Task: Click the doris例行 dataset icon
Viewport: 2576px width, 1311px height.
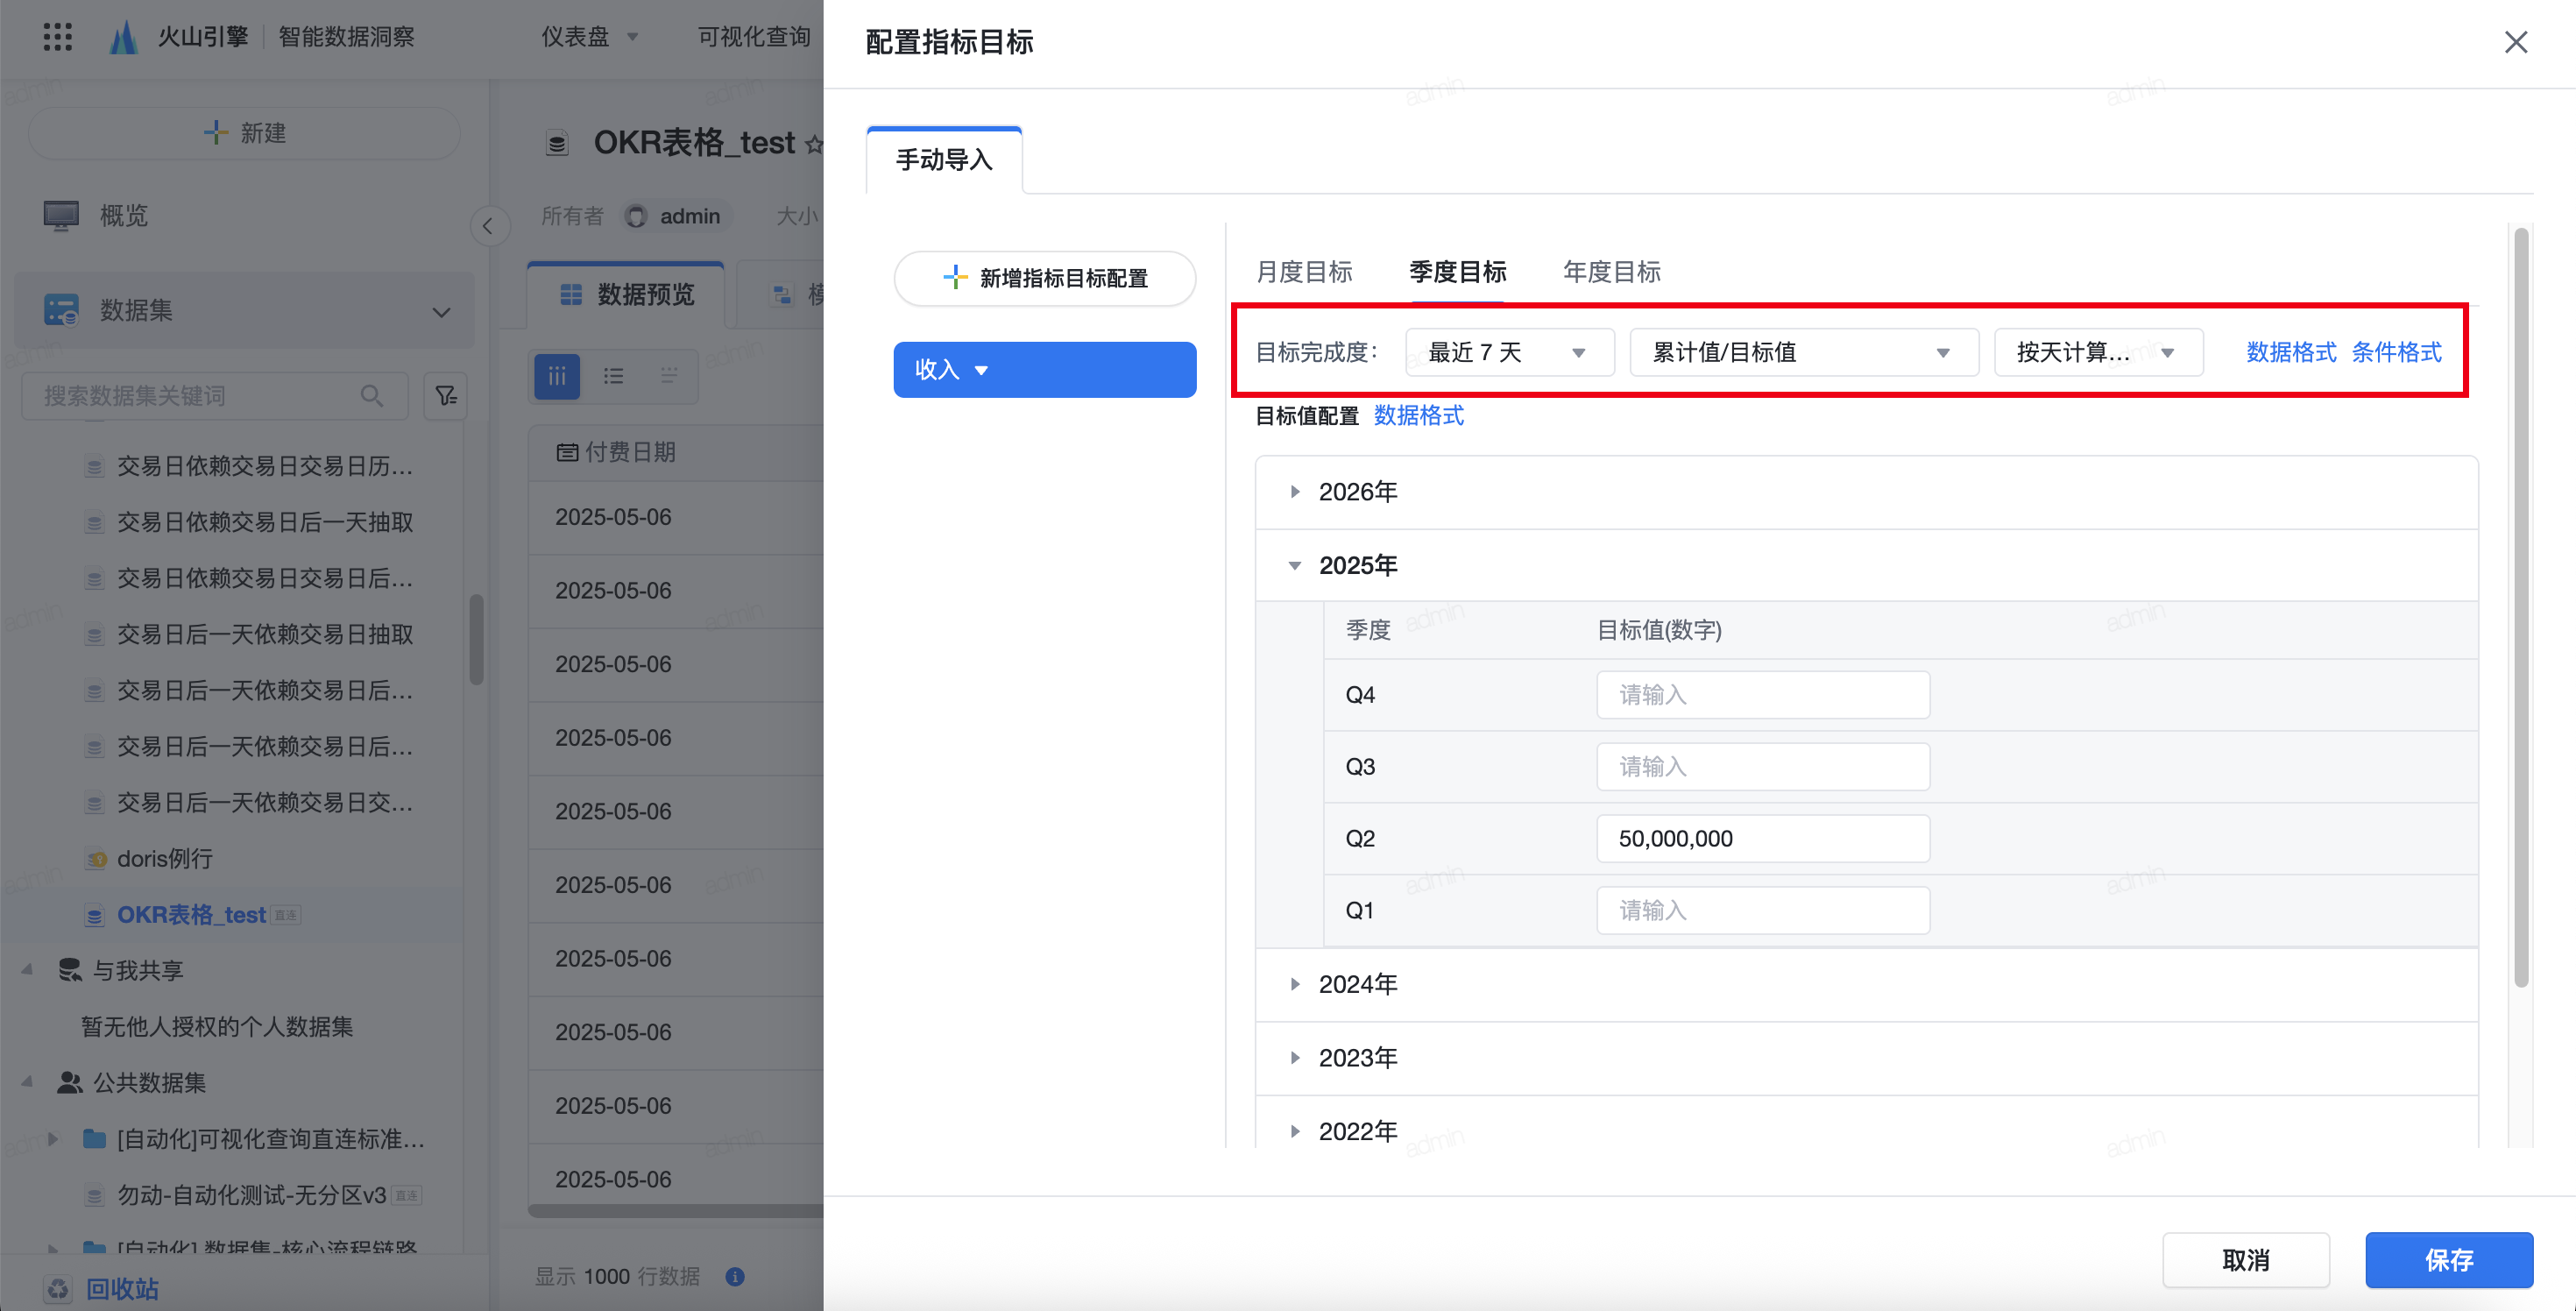Action: coord(95,859)
